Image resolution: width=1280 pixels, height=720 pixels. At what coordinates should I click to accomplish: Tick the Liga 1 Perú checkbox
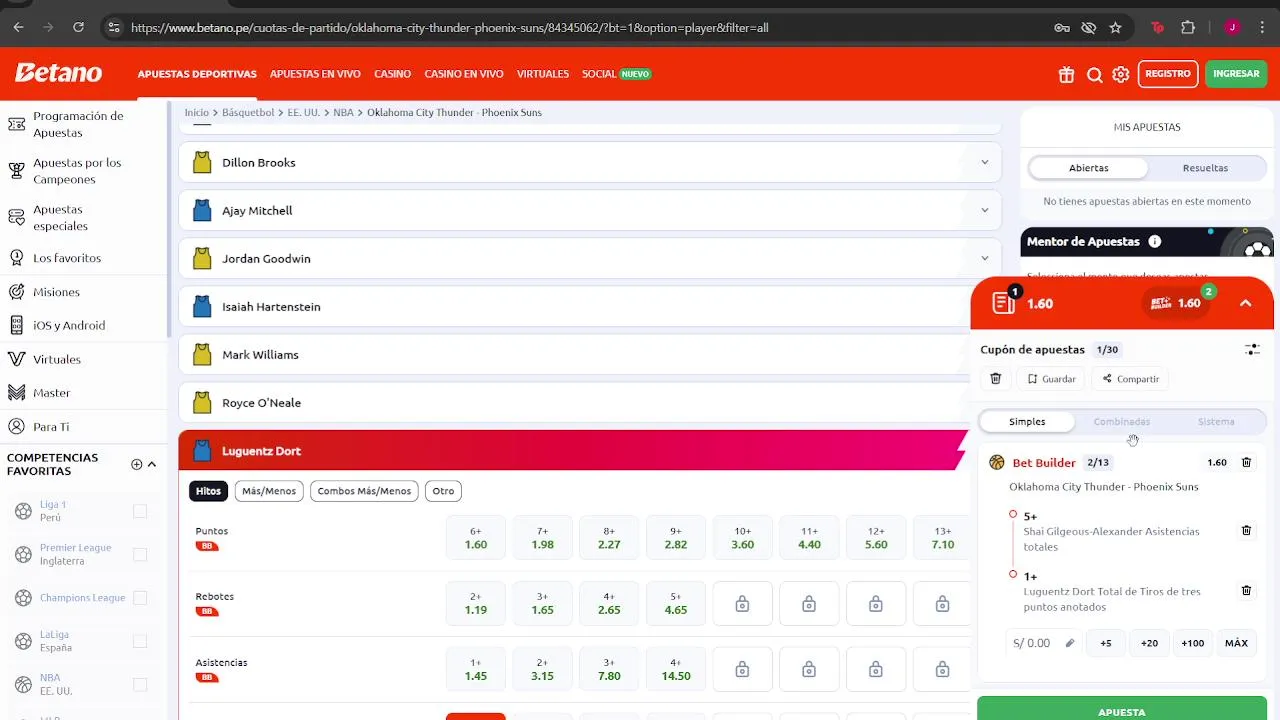coord(140,511)
